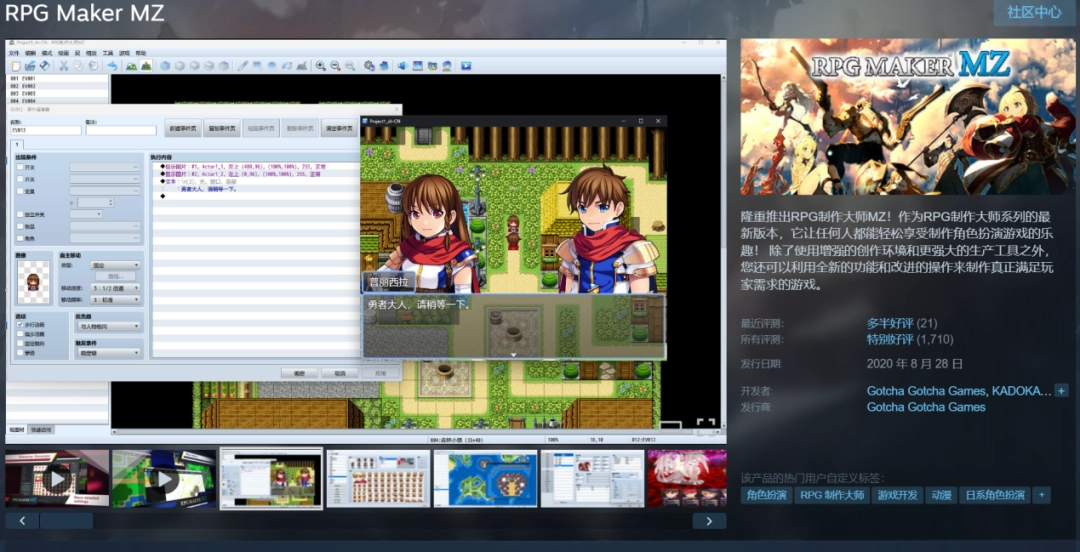1080x552 pixels.
Task: Open the 触发条件 dropdown showing 确定键
Action: [108, 353]
